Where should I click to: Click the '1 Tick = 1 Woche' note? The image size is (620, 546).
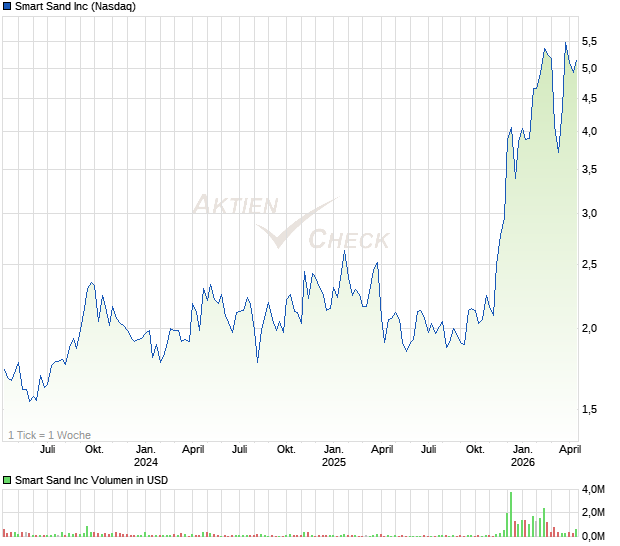[x=49, y=435]
